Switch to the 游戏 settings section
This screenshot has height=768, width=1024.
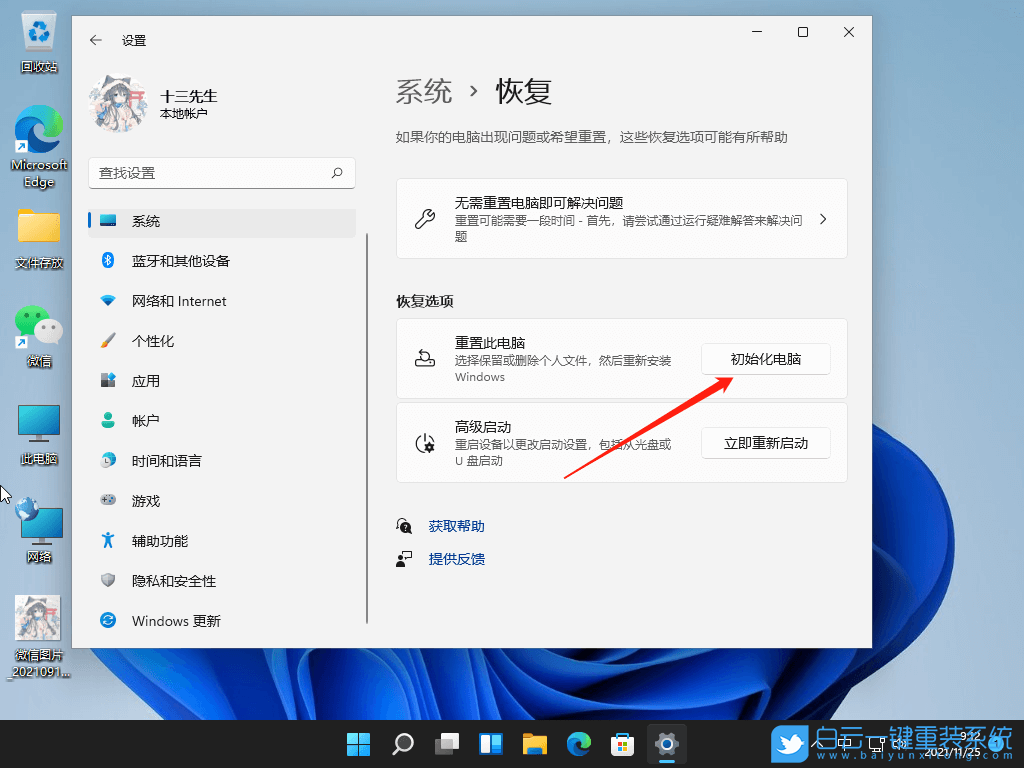click(x=146, y=500)
